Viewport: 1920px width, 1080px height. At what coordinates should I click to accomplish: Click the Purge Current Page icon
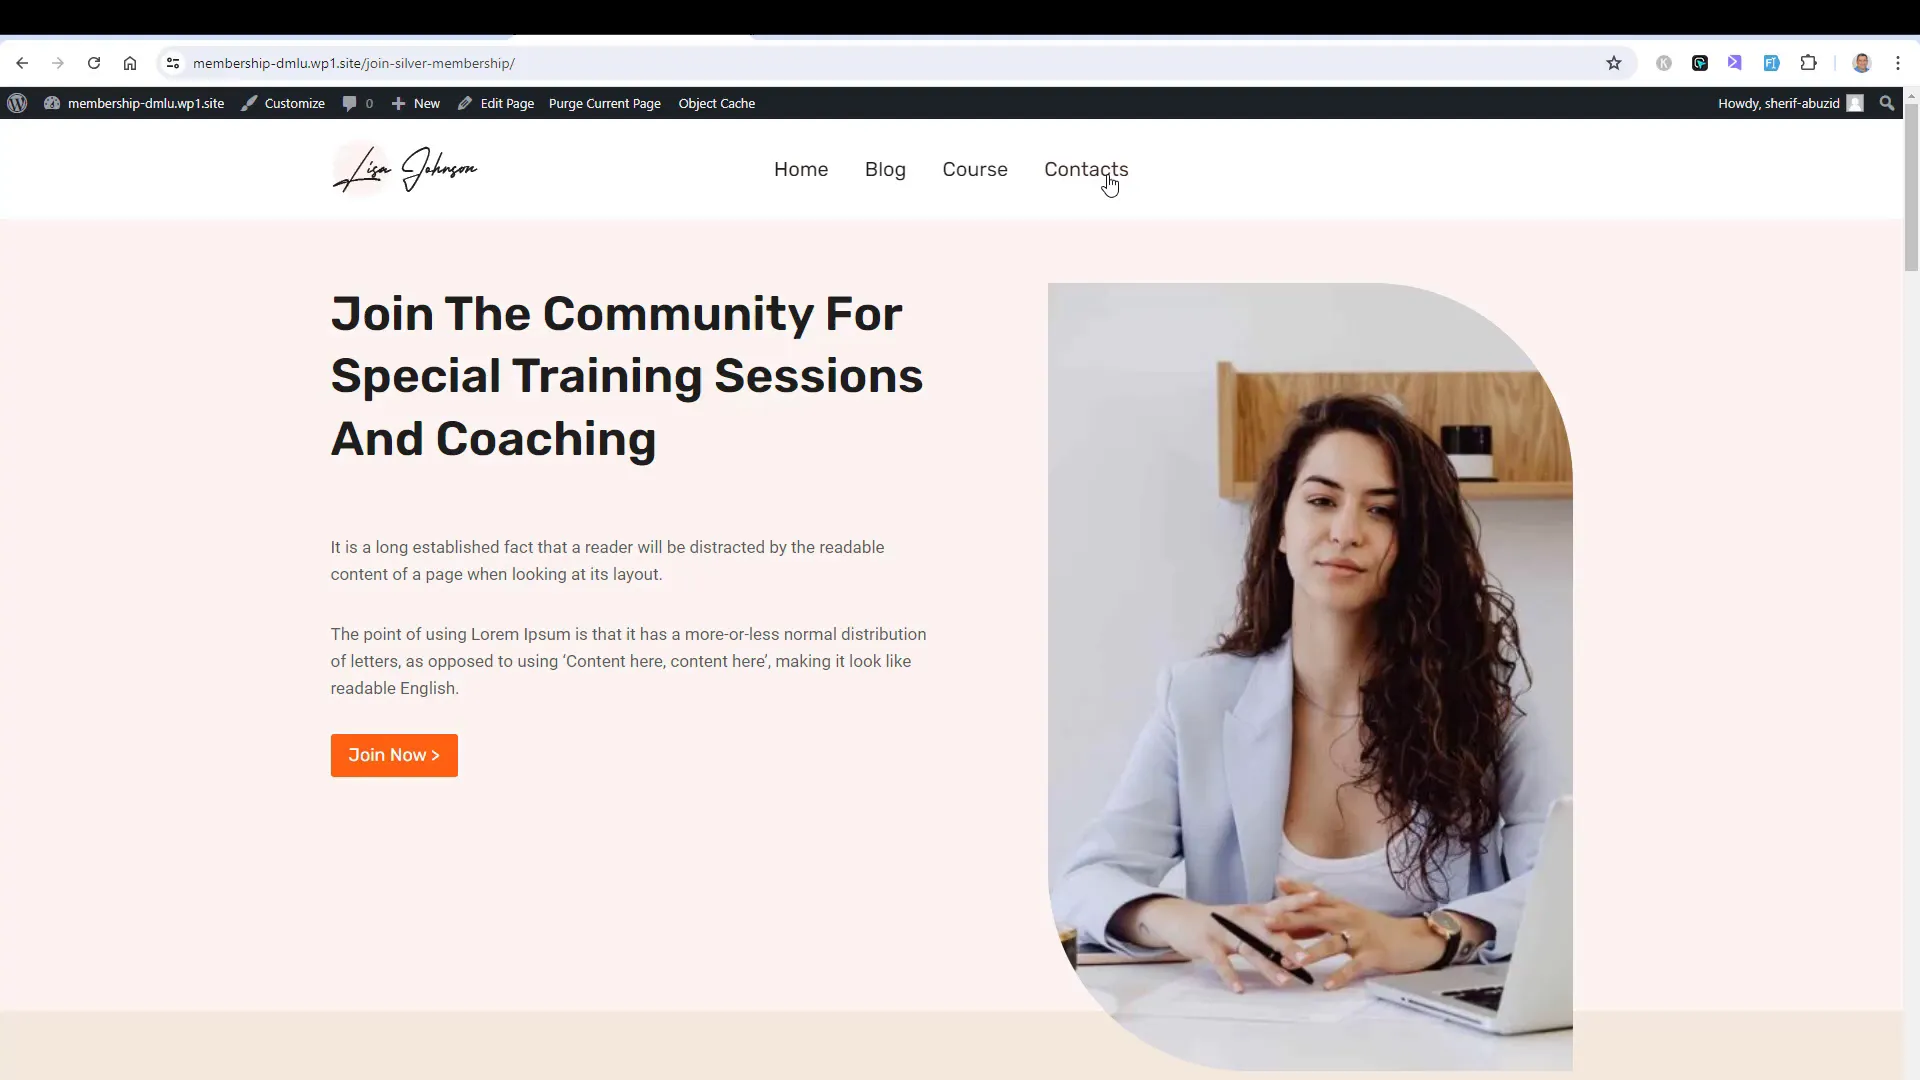click(x=604, y=103)
